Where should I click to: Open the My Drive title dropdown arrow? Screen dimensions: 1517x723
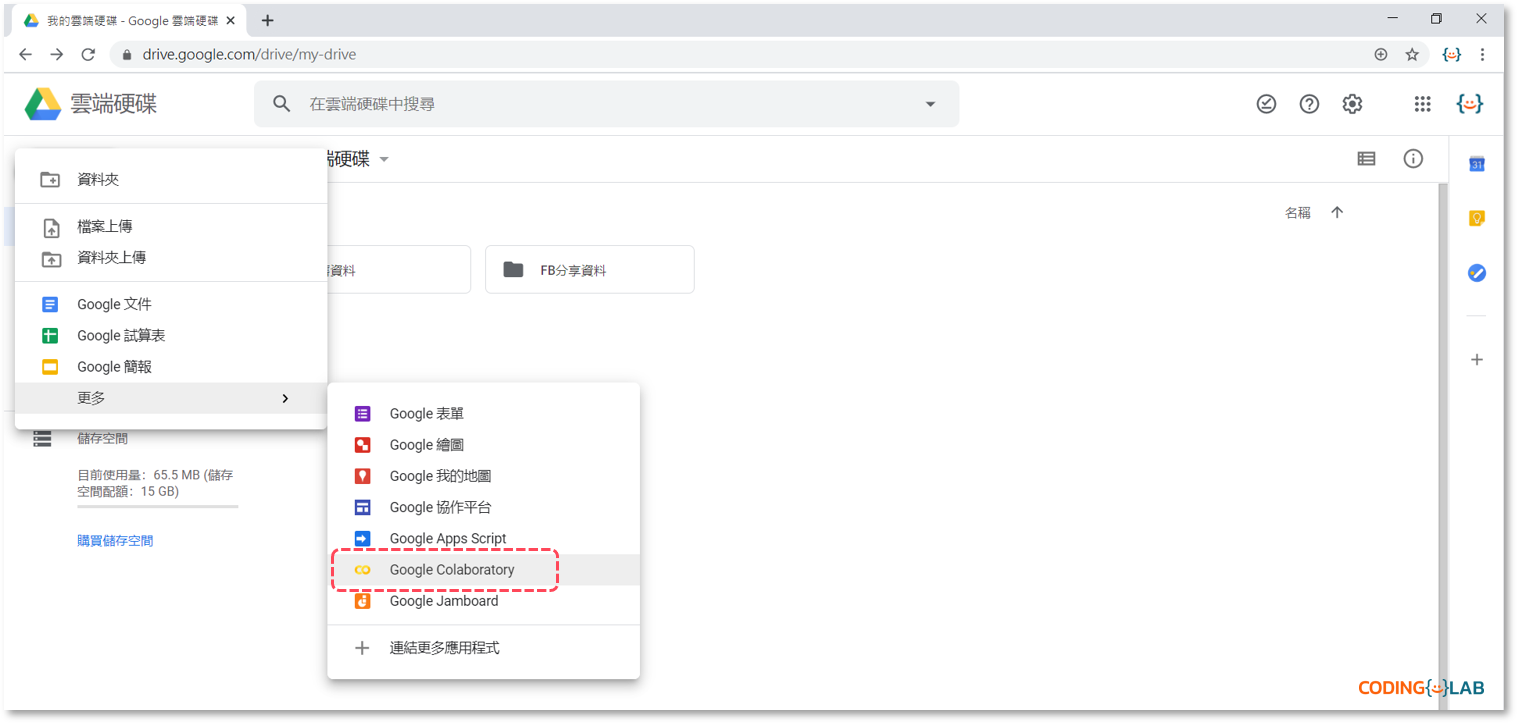click(x=384, y=160)
